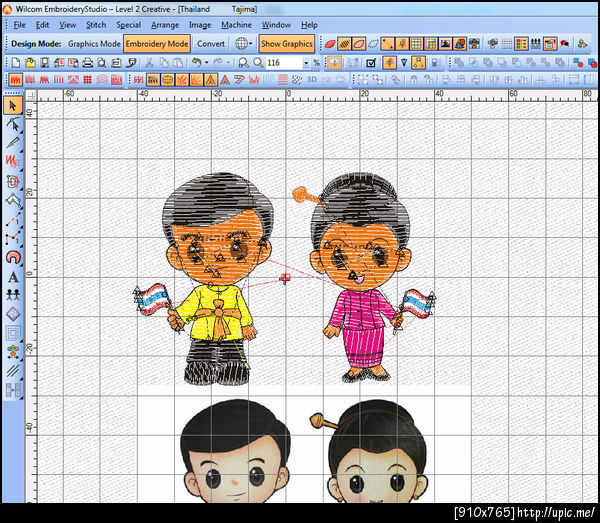
Task: Open the Arrange menu
Action: click(165, 25)
